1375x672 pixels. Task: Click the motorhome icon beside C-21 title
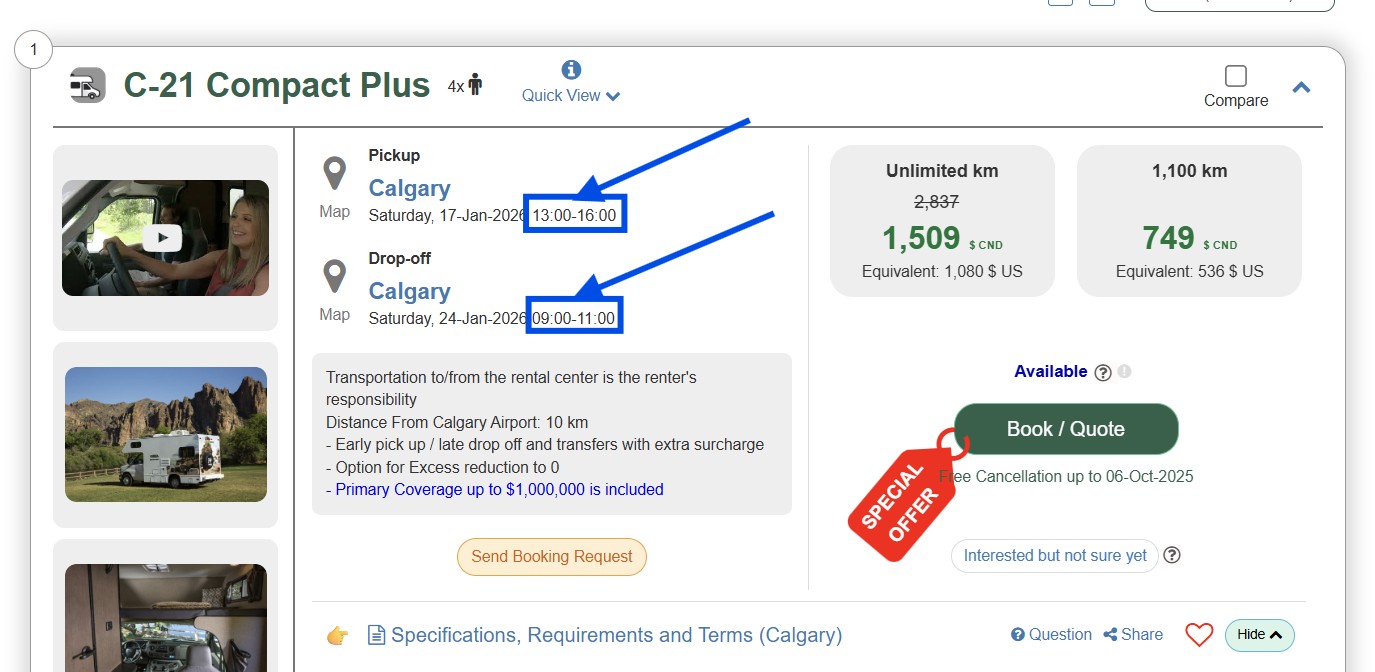87,86
